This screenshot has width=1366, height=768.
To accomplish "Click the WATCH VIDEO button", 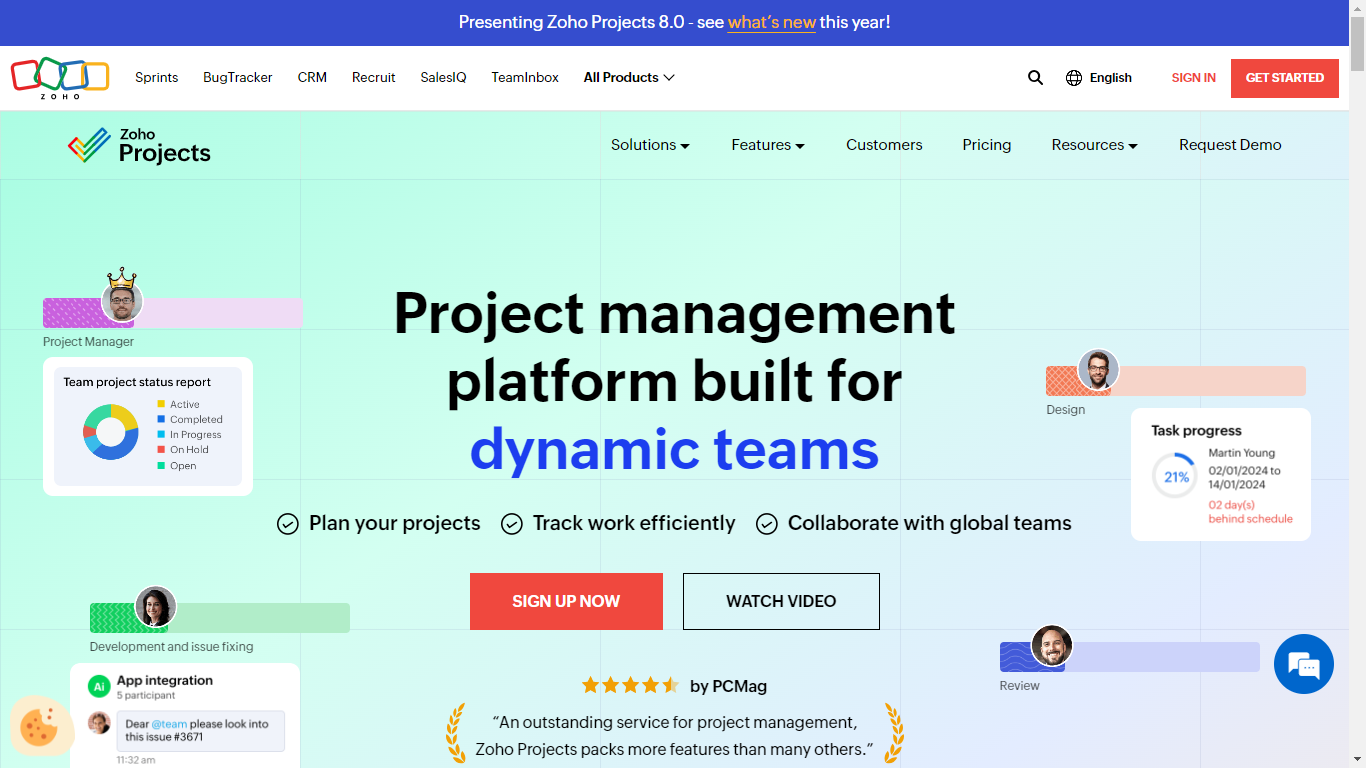I will point(781,601).
